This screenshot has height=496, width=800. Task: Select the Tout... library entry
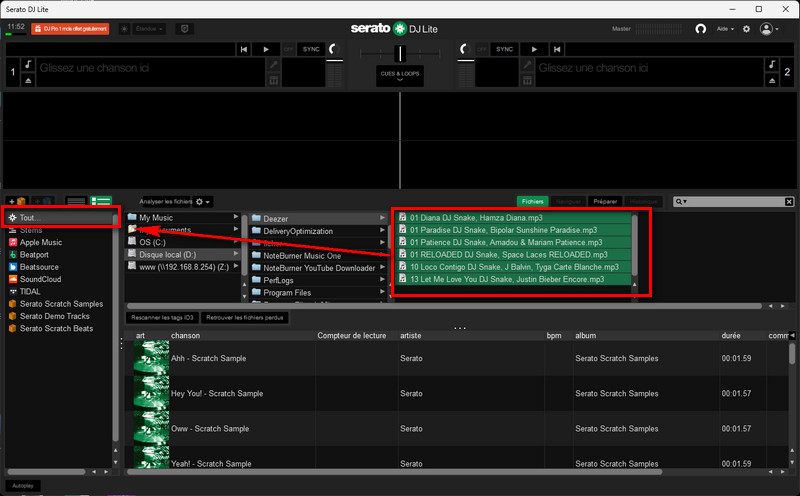point(61,217)
